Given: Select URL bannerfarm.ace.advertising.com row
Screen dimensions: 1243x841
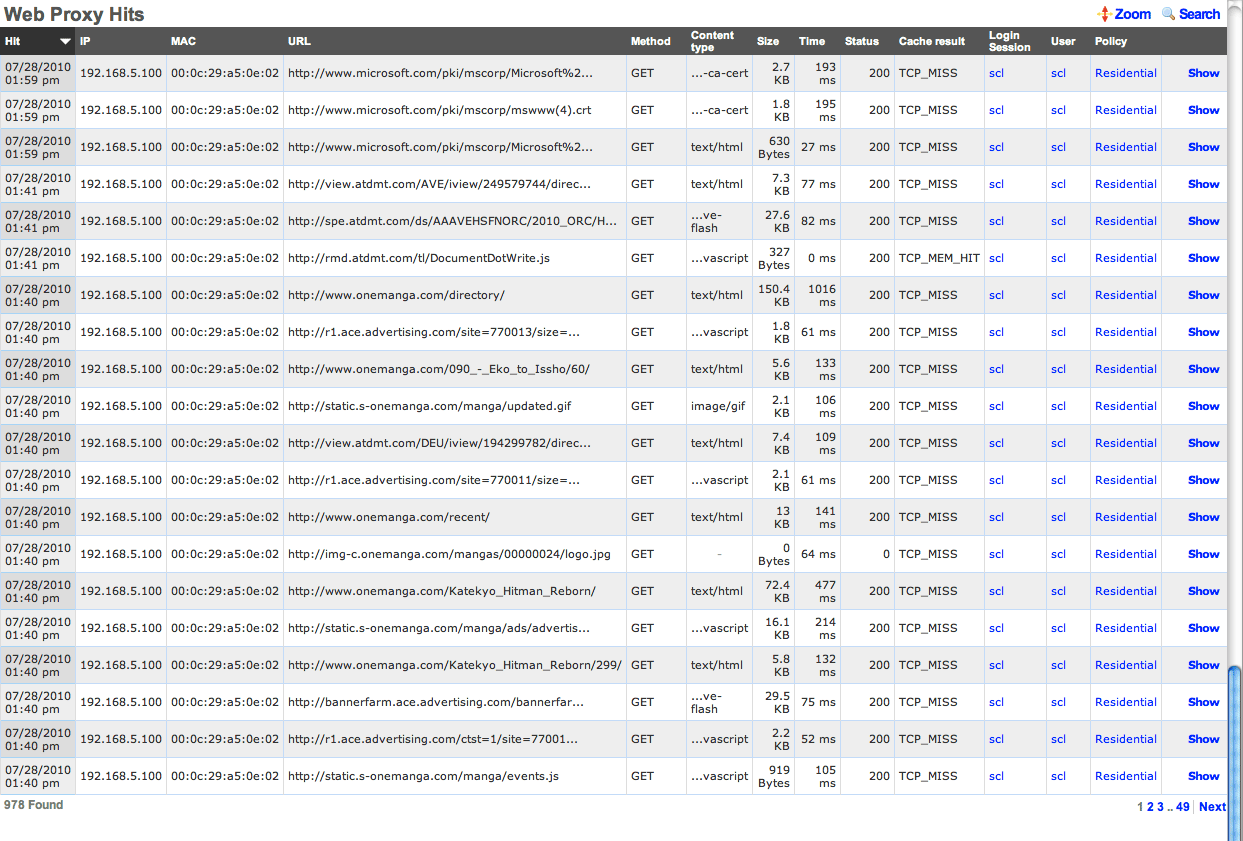Looking at the screenshot, I should (x=435, y=702).
